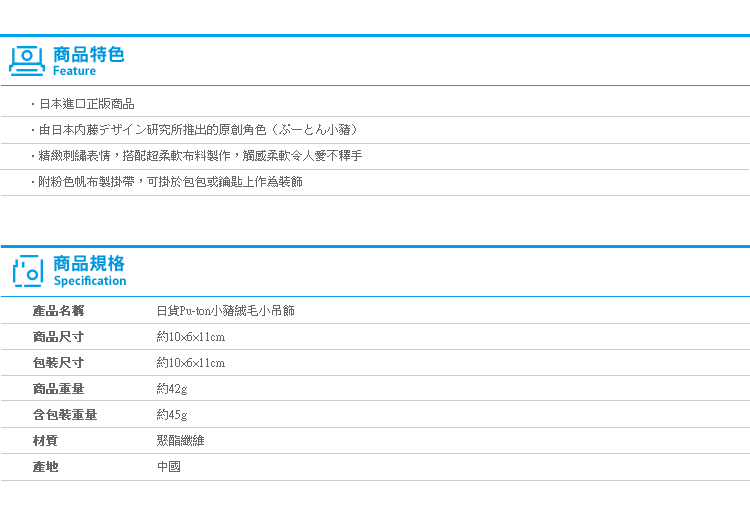Screen dimensions: 750x524
Task: Click the 約45g packaged weight value
Action: 172,415
